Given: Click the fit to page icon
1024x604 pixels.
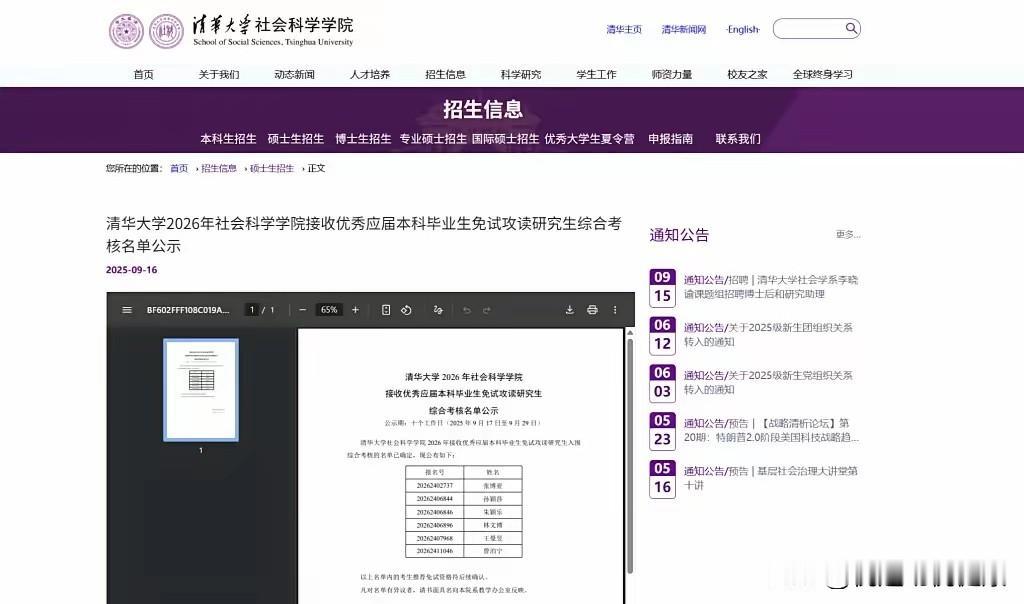Looking at the screenshot, I should (x=386, y=310).
